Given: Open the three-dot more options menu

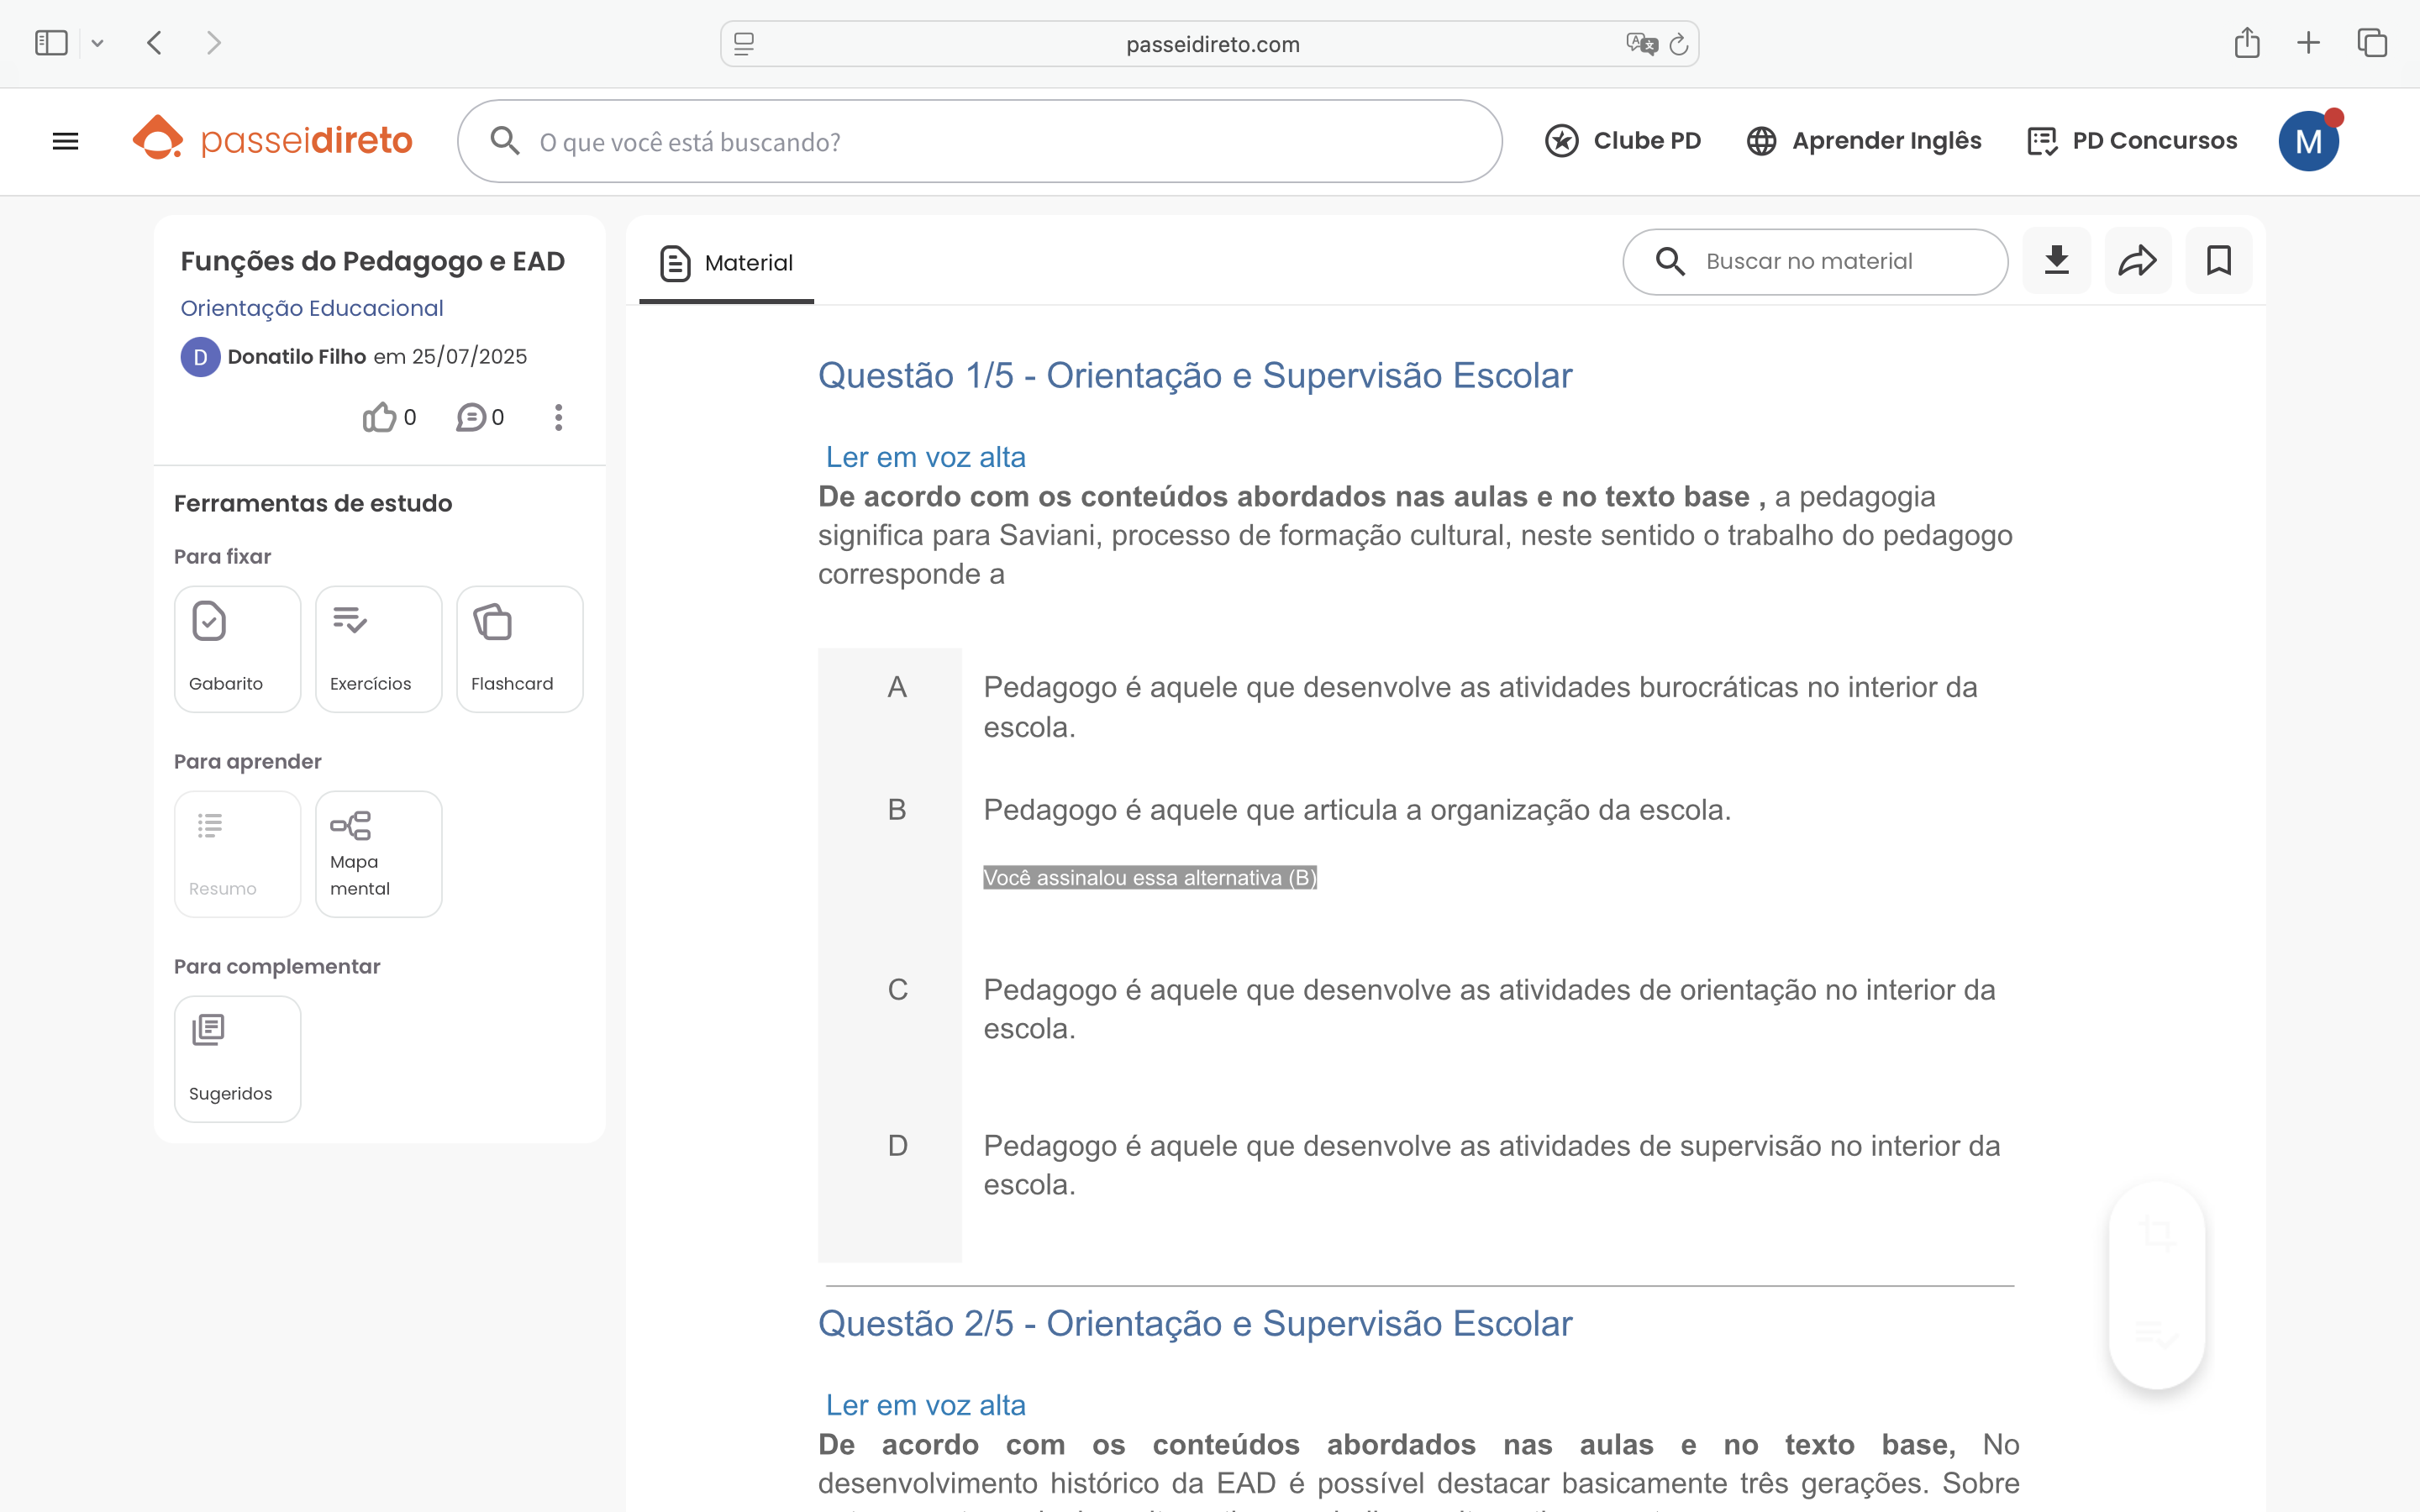Looking at the screenshot, I should click(x=559, y=417).
